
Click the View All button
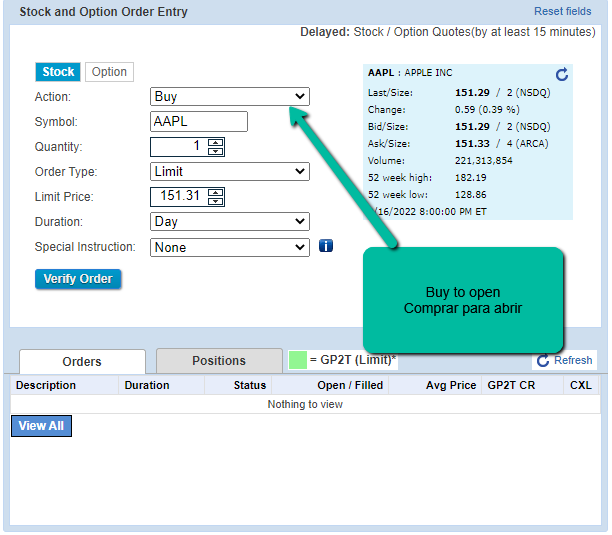pyautogui.click(x=41, y=426)
